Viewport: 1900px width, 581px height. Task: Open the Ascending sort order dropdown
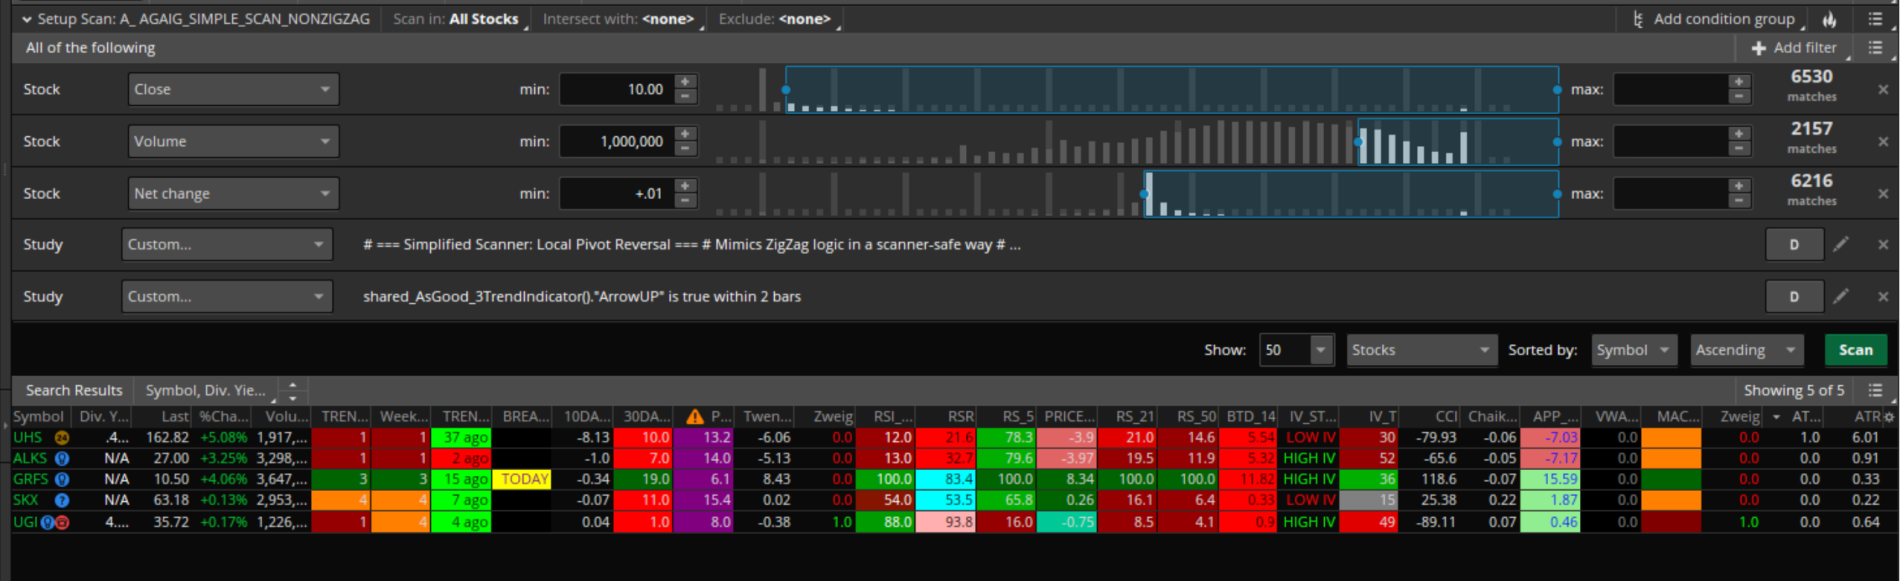(x=1745, y=350)
